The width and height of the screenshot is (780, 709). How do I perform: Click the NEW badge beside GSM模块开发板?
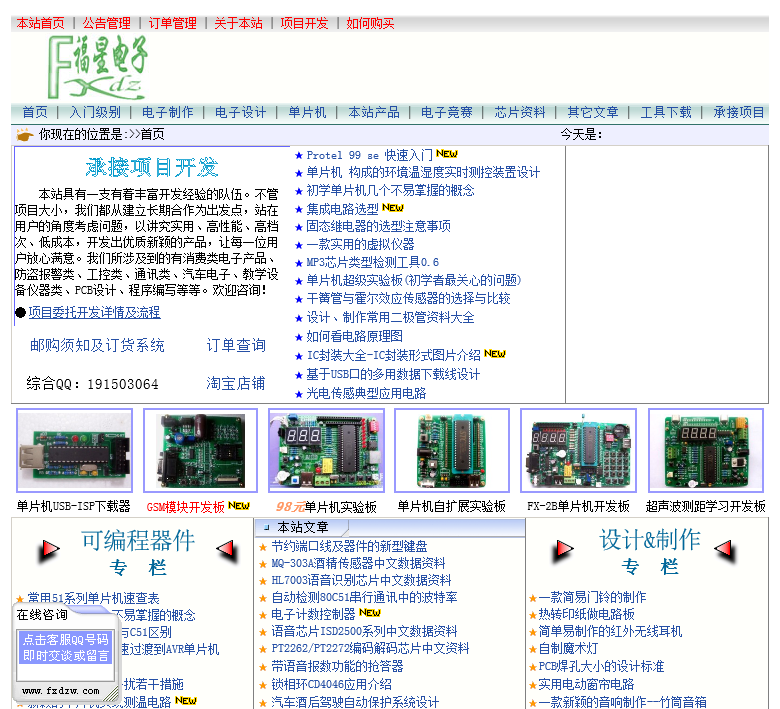[239, 506]
